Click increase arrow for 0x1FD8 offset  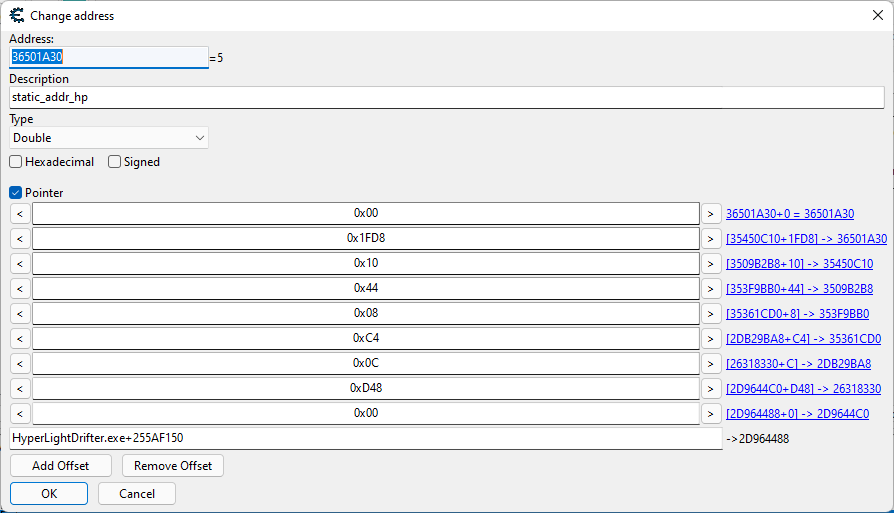[711, 239]
